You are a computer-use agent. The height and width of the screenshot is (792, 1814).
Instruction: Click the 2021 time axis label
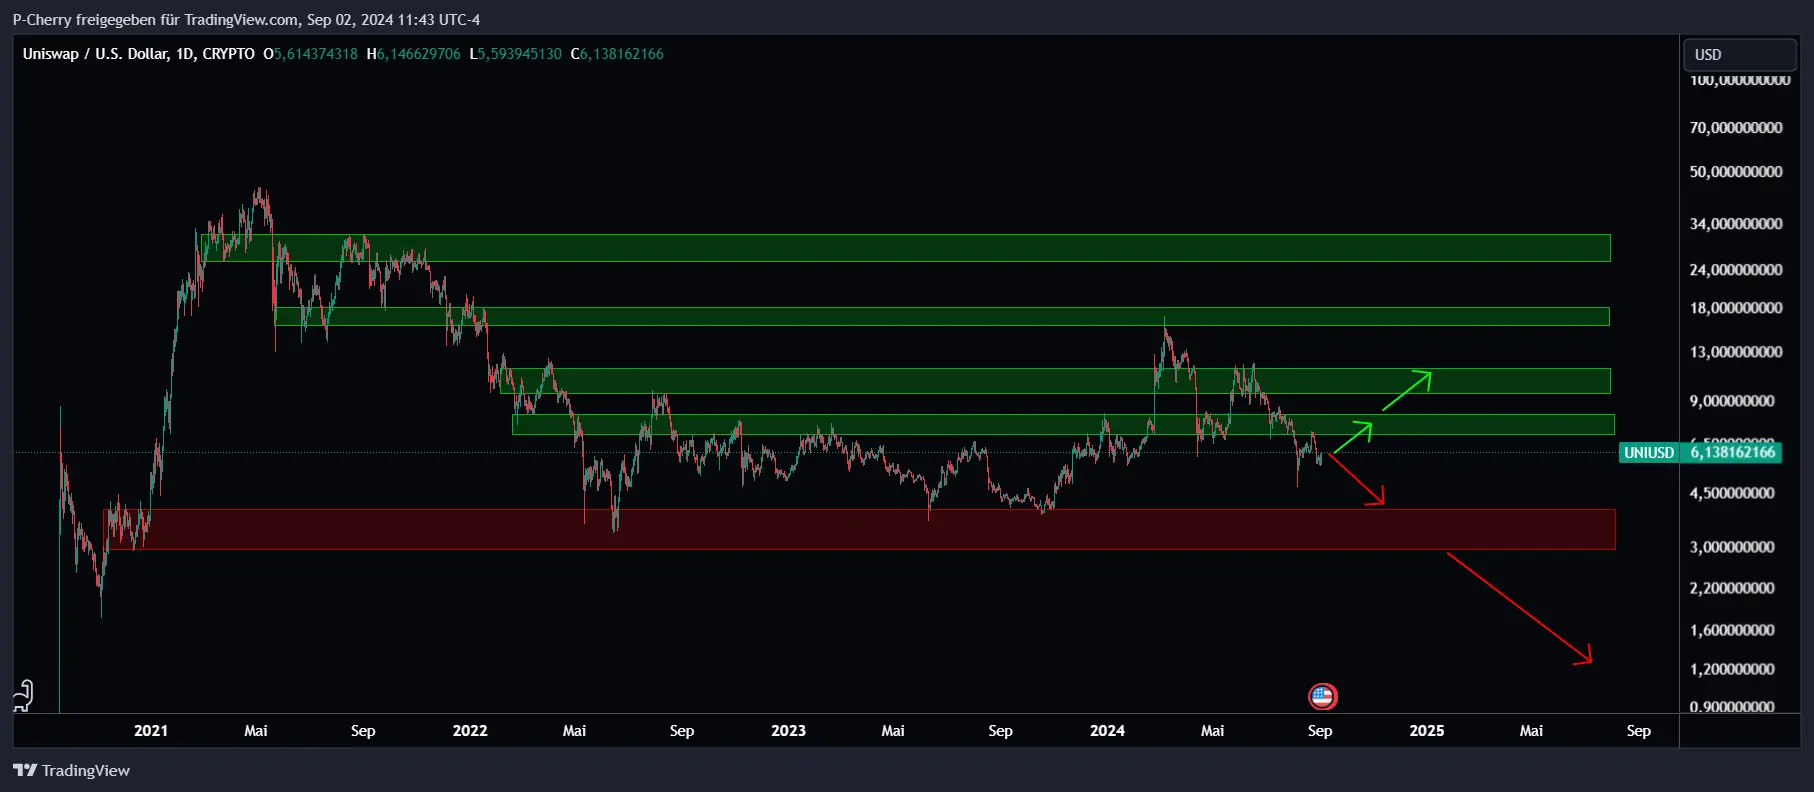(x=151, y=731)
